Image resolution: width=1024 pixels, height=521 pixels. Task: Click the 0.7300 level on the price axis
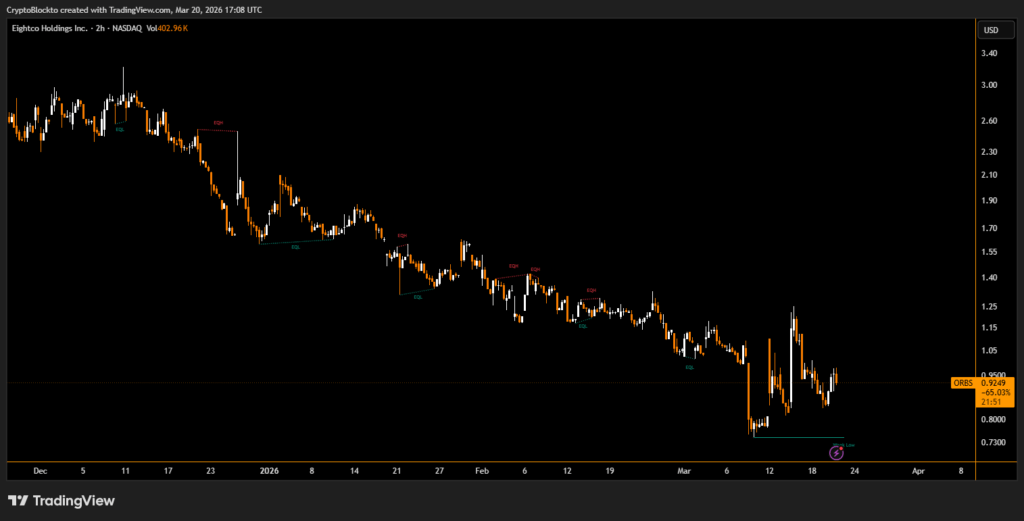point(992,442)
